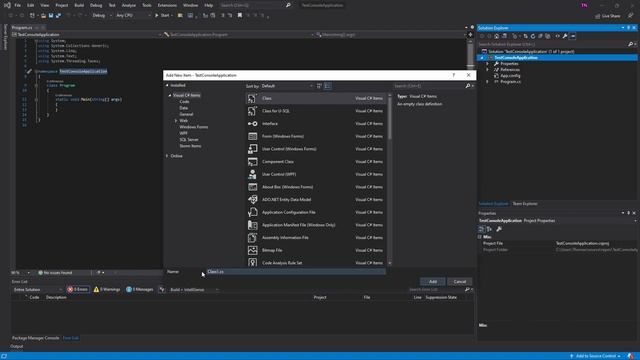Choose the Application Configuration File template
Screen dimensions: 640x360
point(316,212)
